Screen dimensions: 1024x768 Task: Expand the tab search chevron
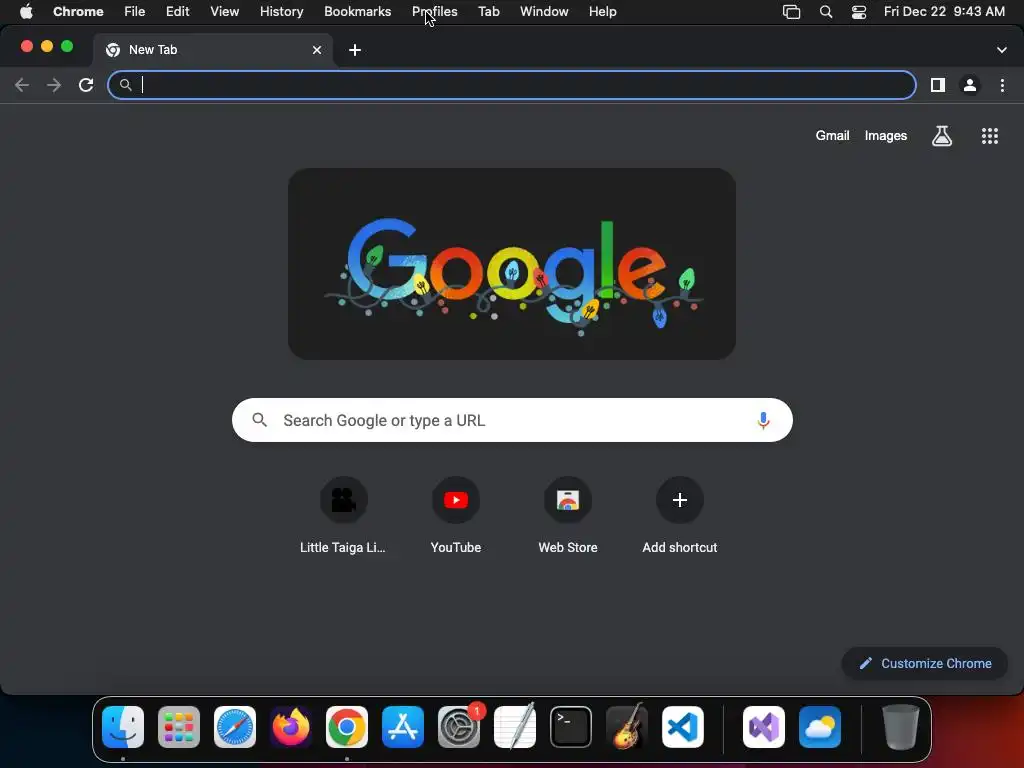(x=1001, y=50)
